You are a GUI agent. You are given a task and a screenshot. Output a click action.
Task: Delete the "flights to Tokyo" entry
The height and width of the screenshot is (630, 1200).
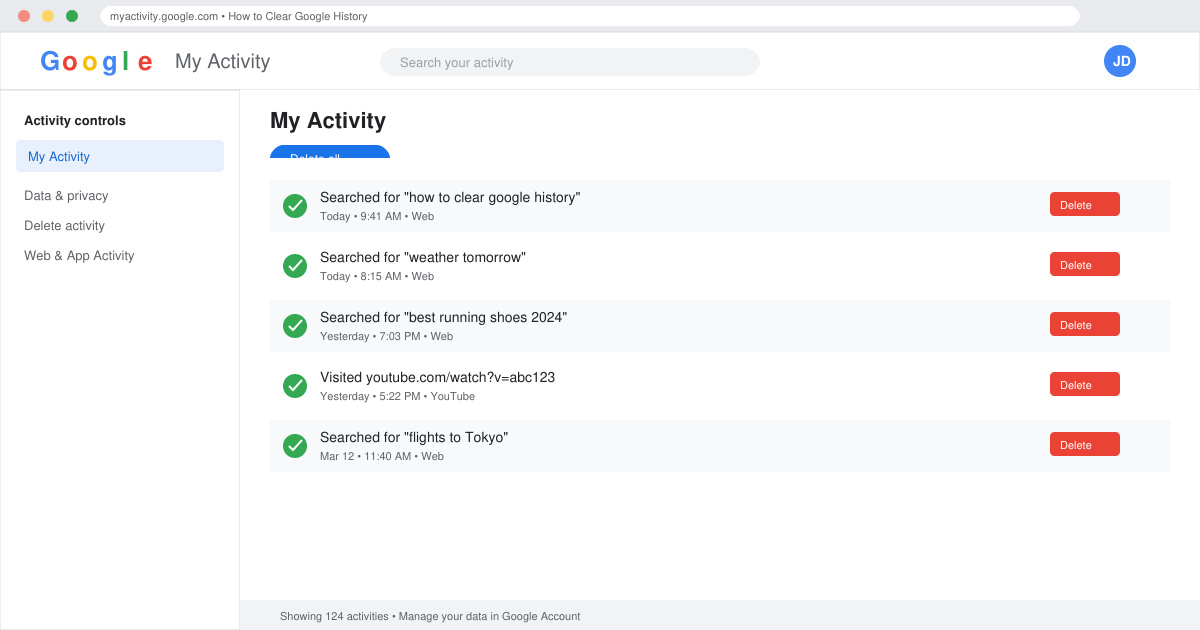1085,444
